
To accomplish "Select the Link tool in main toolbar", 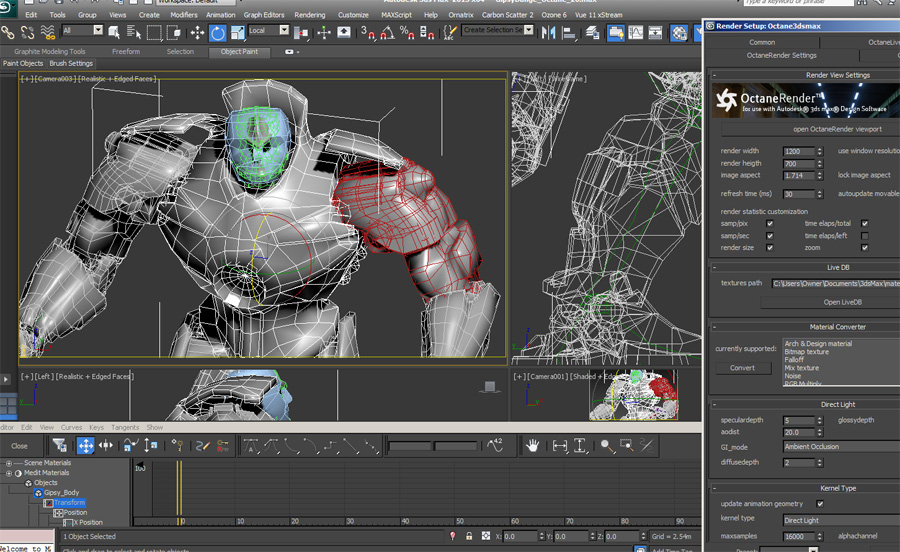I will tap(7, 33).
